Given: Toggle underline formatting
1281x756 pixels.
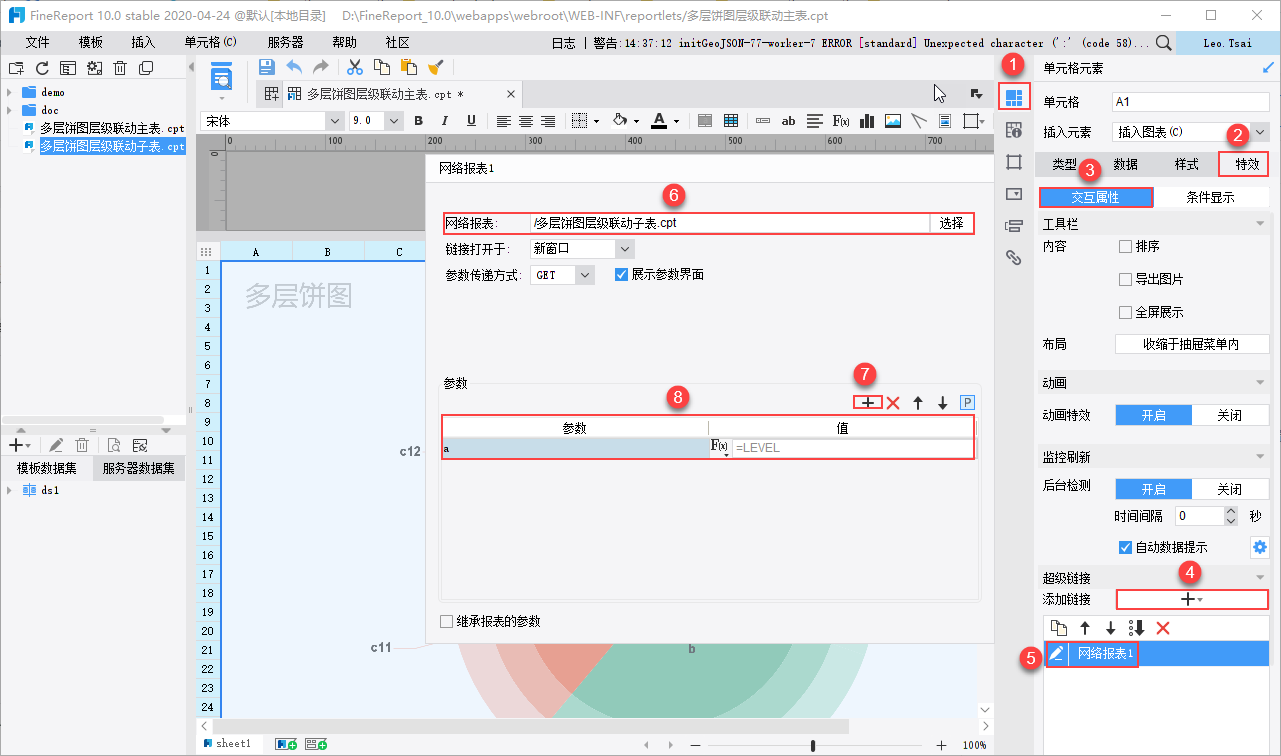Looking at the screenshot, I should coord(469,121).
